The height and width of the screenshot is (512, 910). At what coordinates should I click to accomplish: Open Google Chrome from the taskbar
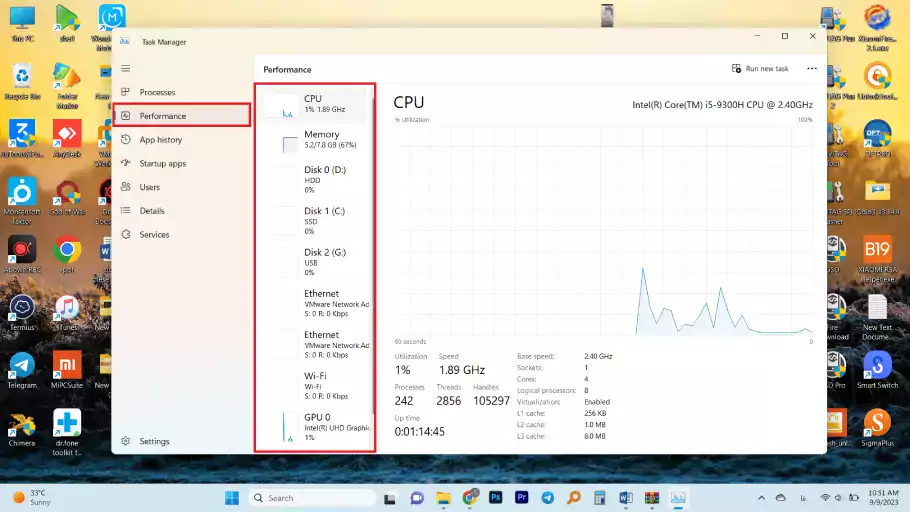click(470, 497)
